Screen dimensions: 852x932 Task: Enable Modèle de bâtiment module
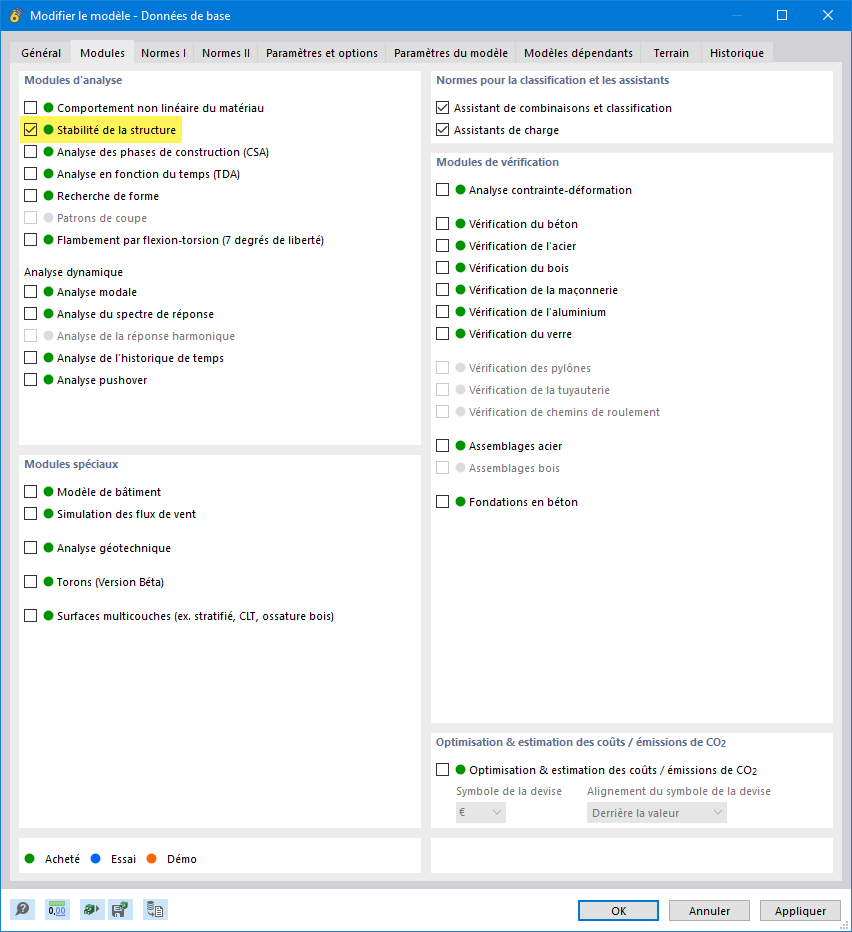pyautogui.click(x=30, y=491)
